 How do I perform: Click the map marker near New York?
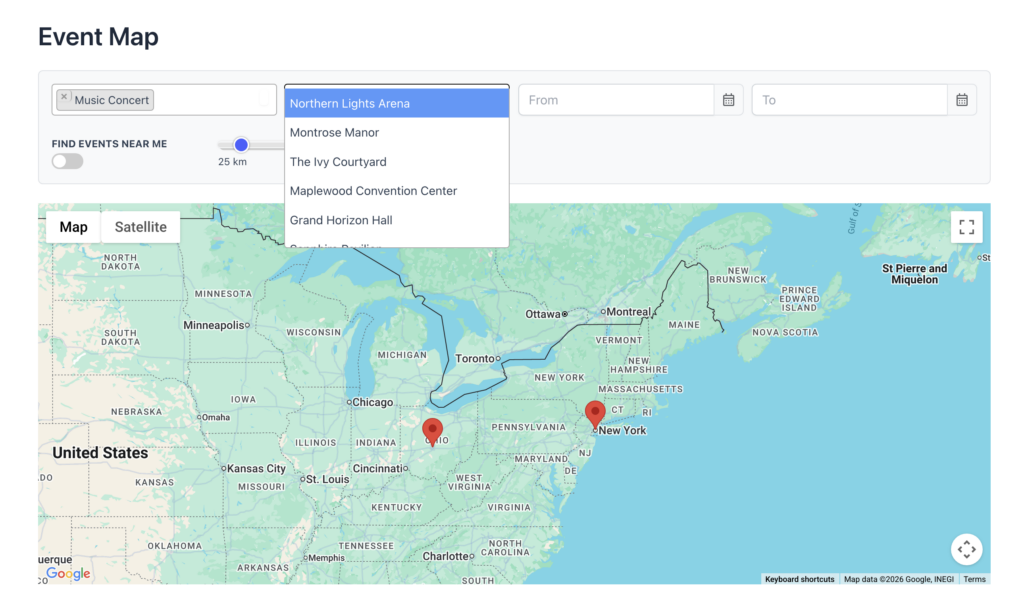click(x=595, y=414)
